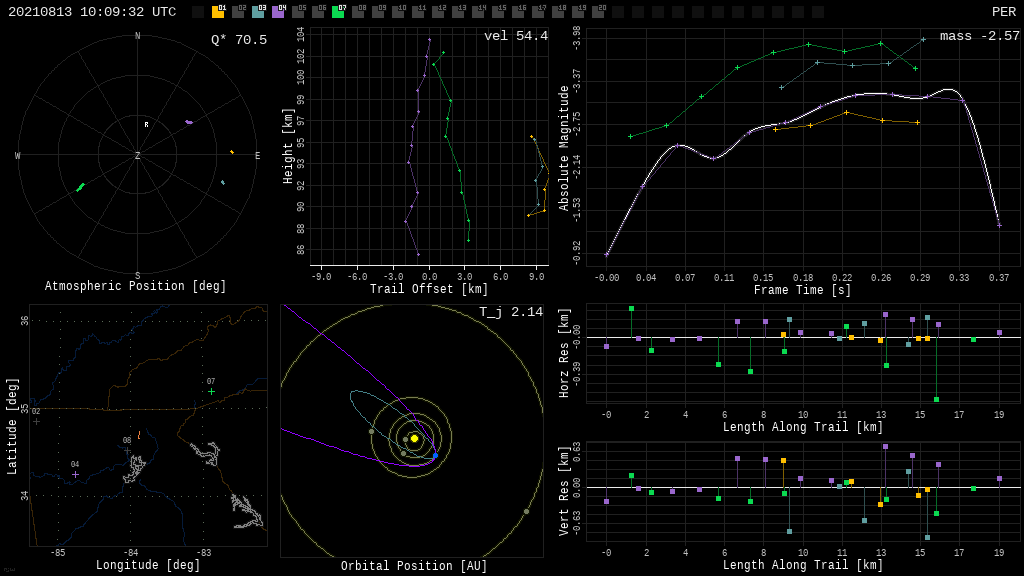Click the yellow Sun in orbital plot
This screenshot has height=576, width=1024.
click(x=414, y=438)
